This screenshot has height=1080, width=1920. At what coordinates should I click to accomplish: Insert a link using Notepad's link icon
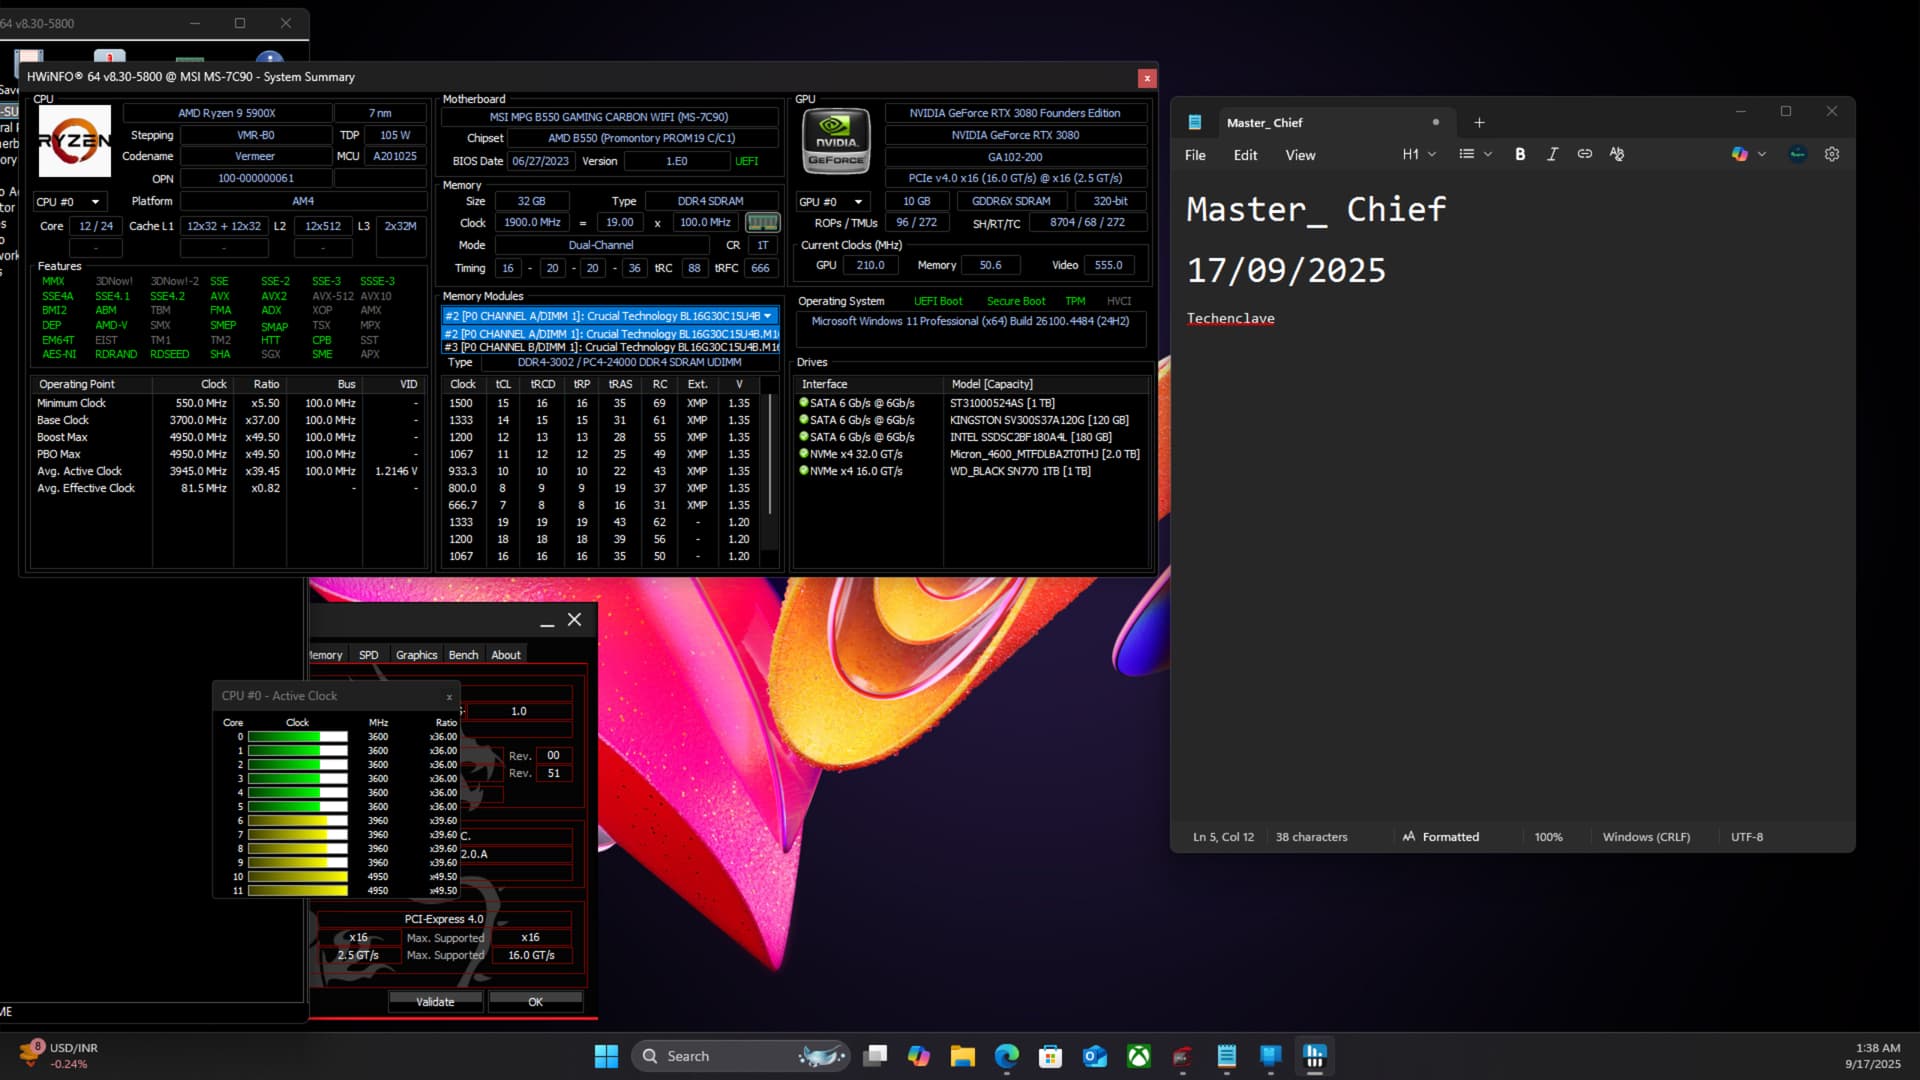[x=1584, y=154]
